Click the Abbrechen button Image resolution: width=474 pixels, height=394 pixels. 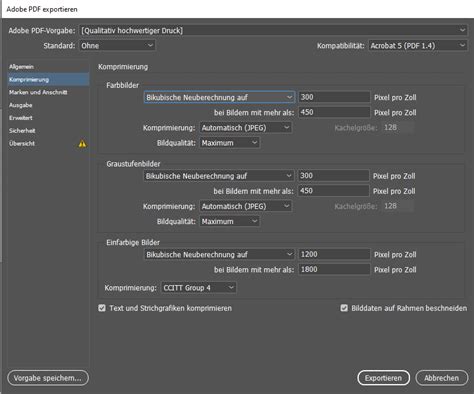click(x=442, y=378)
